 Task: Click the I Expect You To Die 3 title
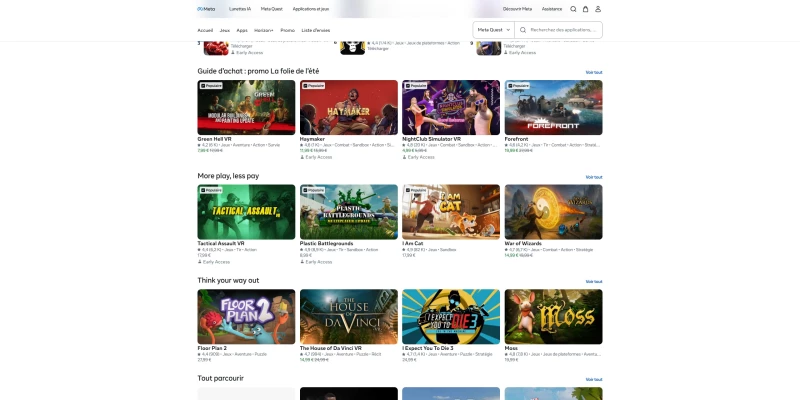pos(428,348)
